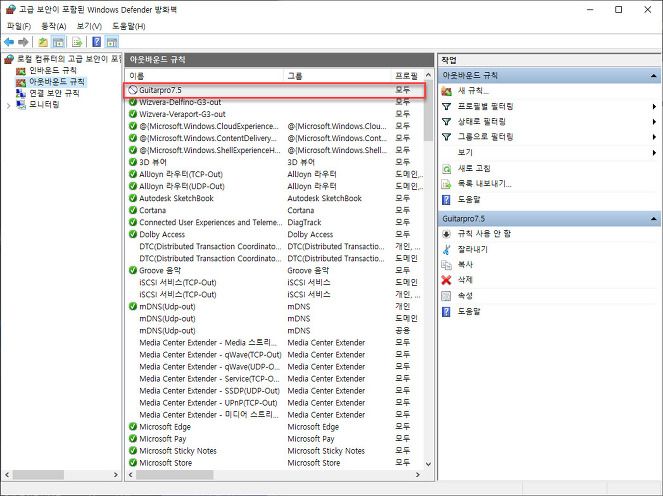This screenshot has height=496, width=663.
Task: Sort by 그룹 column header
Action: pos(337,76)
